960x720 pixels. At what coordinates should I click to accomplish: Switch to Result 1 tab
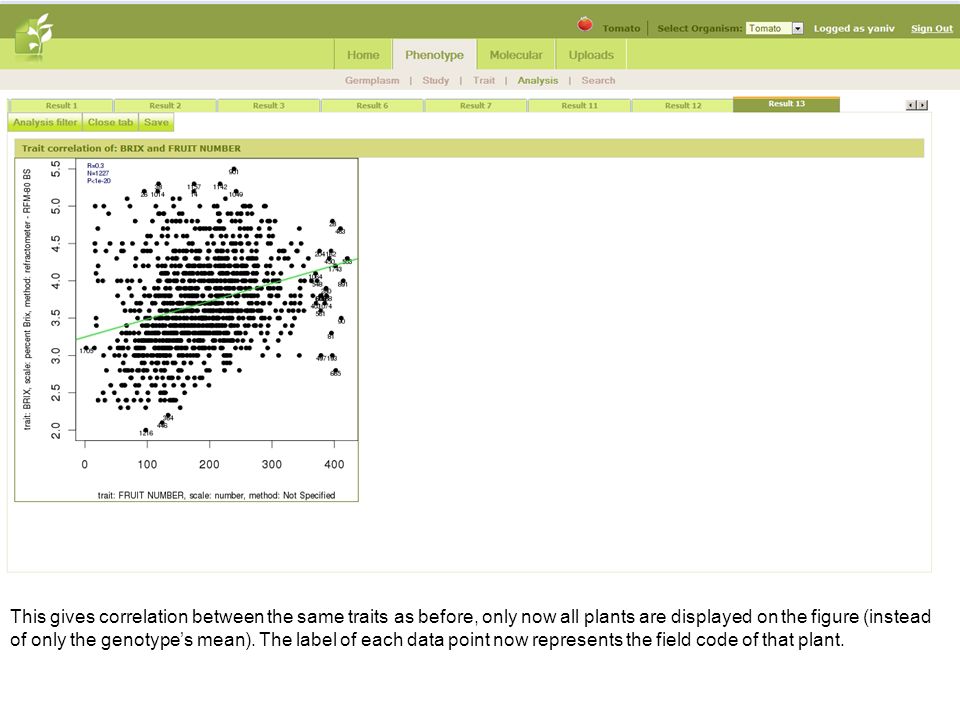coord(61,105)
